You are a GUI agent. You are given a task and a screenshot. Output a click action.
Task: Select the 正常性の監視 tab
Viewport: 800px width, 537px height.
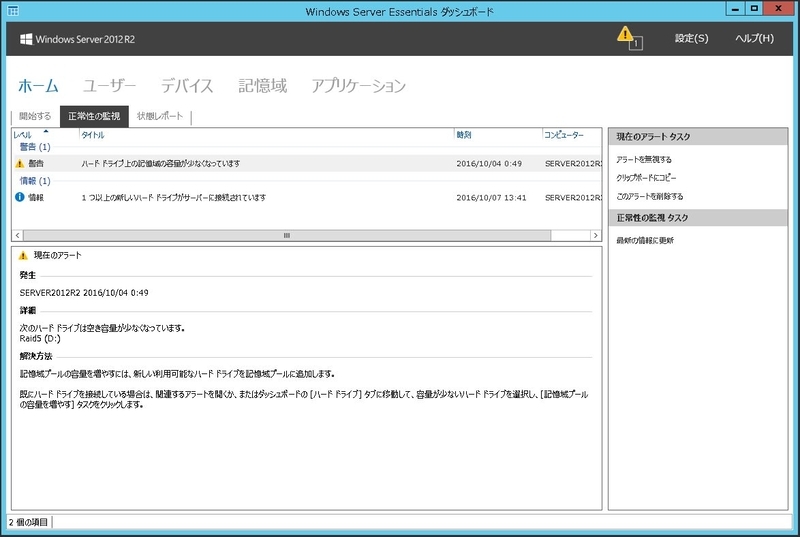point(94,116)
